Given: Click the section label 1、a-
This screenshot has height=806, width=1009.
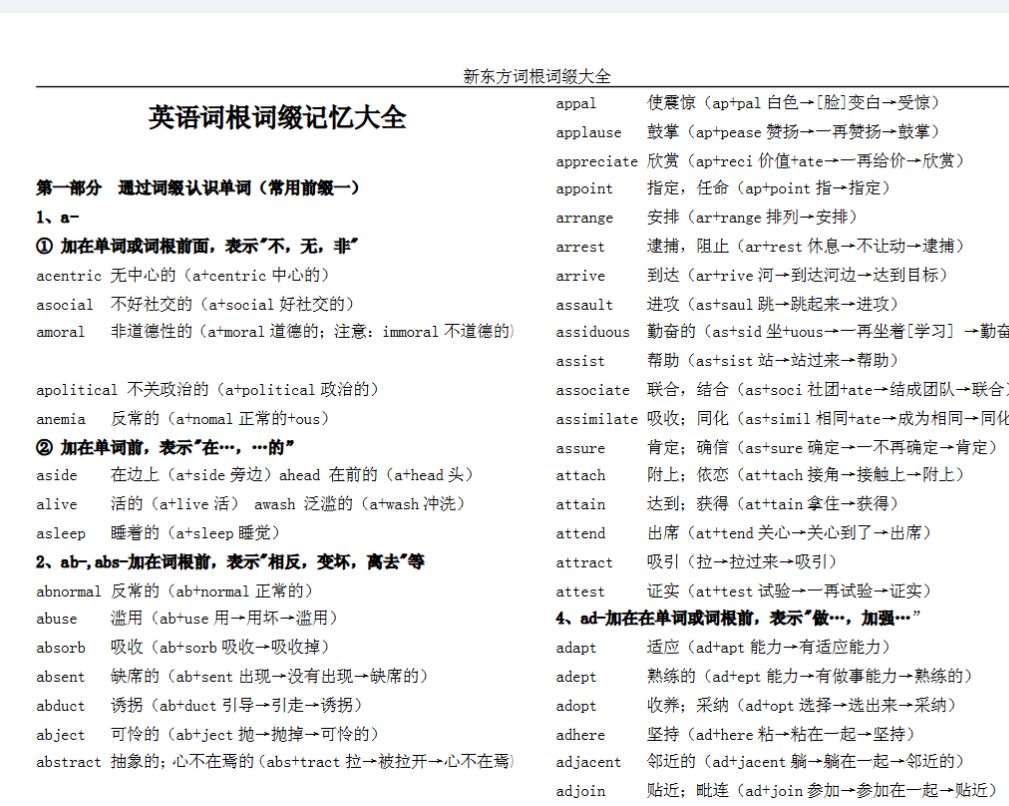Looking at the screenshot, I should 57,217.
